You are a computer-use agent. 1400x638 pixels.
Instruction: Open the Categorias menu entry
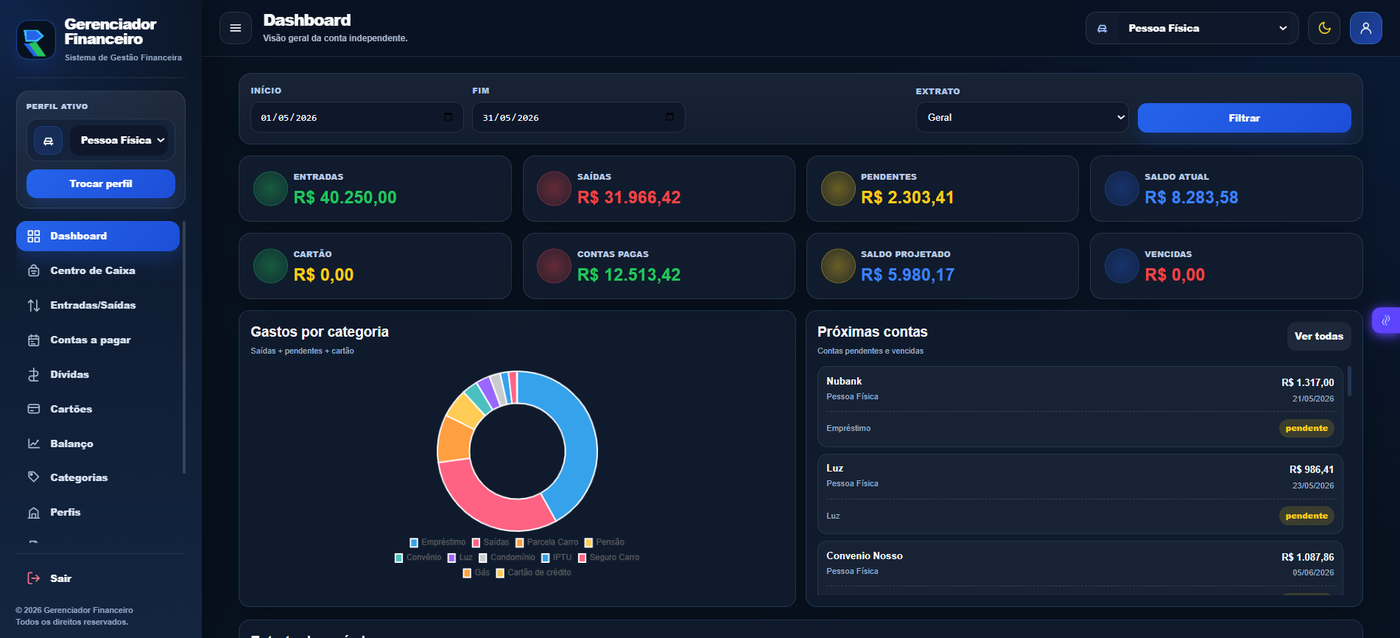pyautogui.click(x=98, y=477)
